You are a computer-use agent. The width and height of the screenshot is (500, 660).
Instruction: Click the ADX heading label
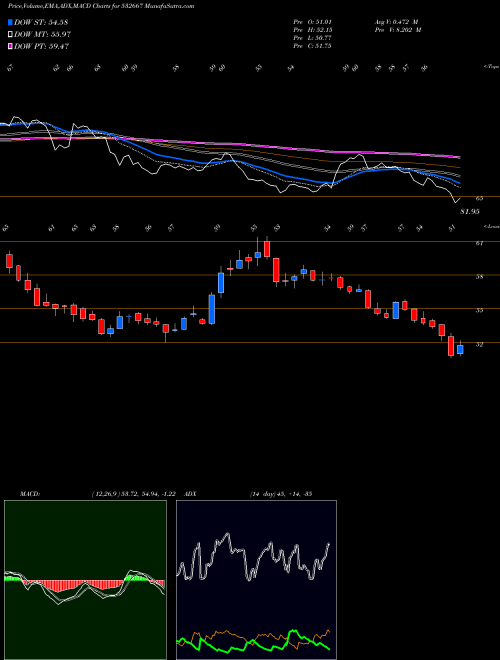click(191, 494)
